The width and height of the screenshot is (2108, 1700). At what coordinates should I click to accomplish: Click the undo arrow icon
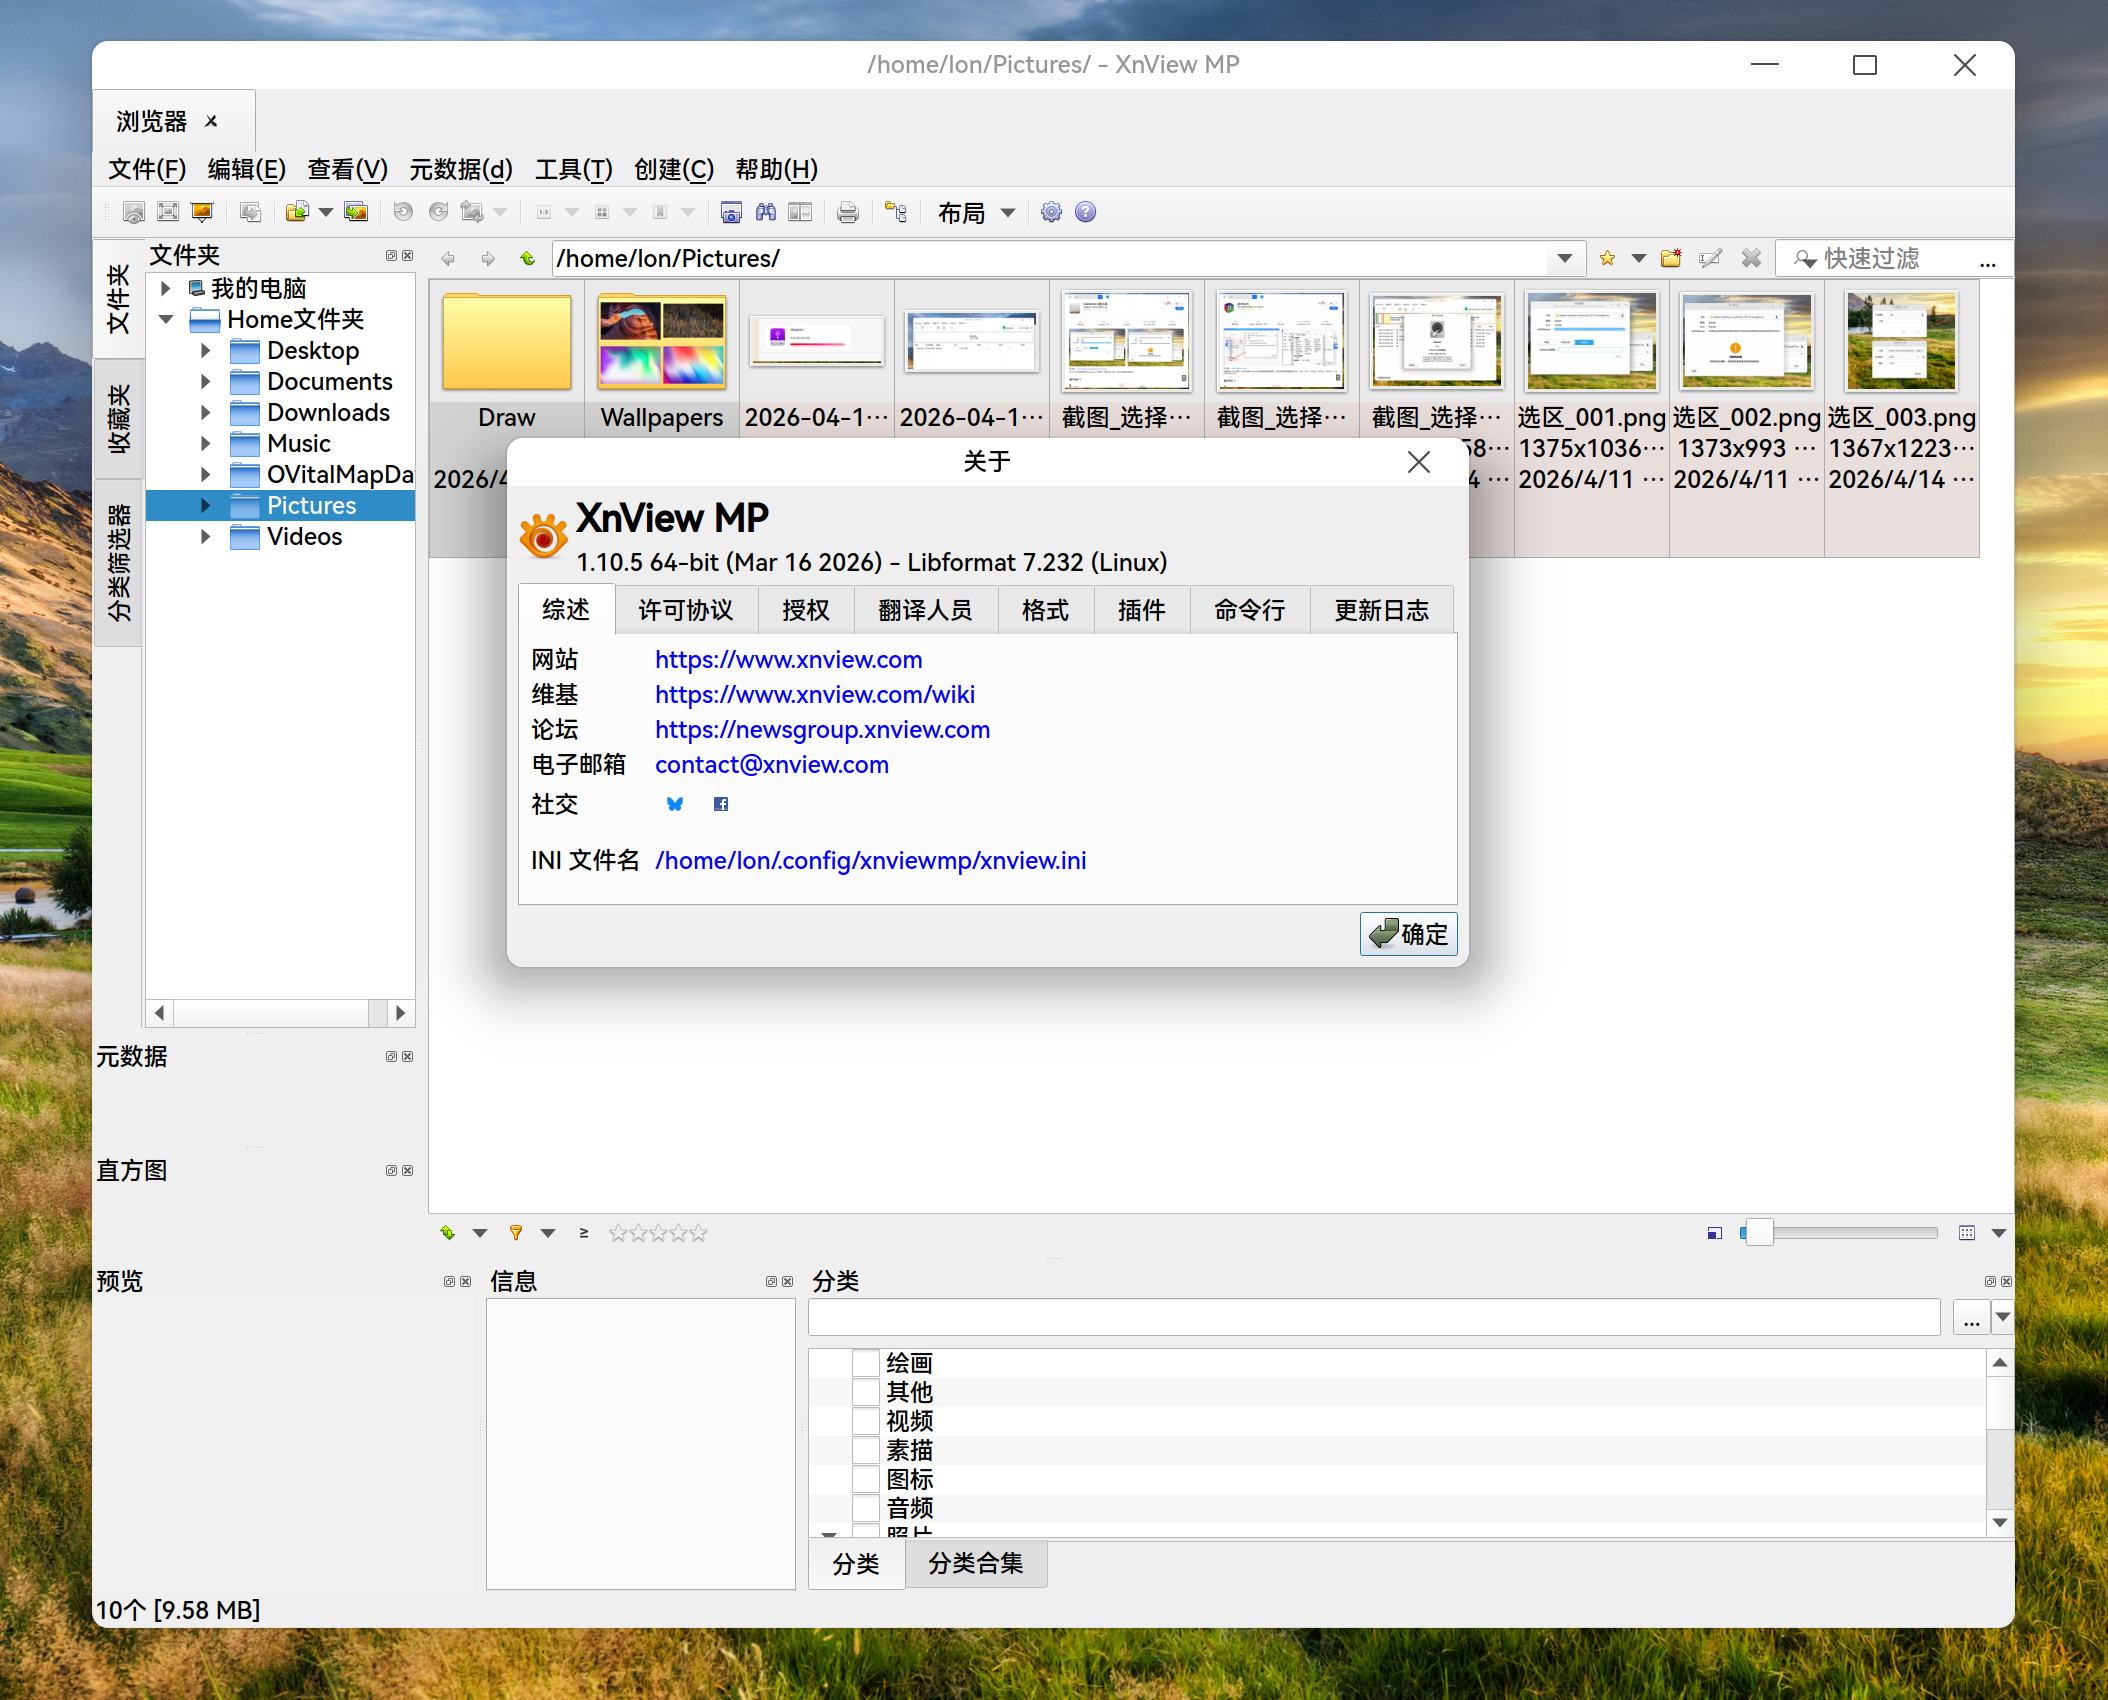click(x=403, y=212)
